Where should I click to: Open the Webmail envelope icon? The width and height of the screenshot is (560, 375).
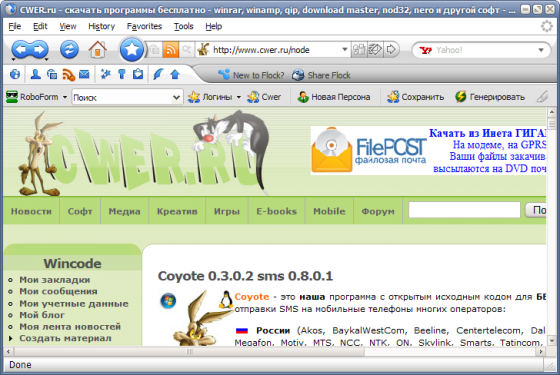84,74
